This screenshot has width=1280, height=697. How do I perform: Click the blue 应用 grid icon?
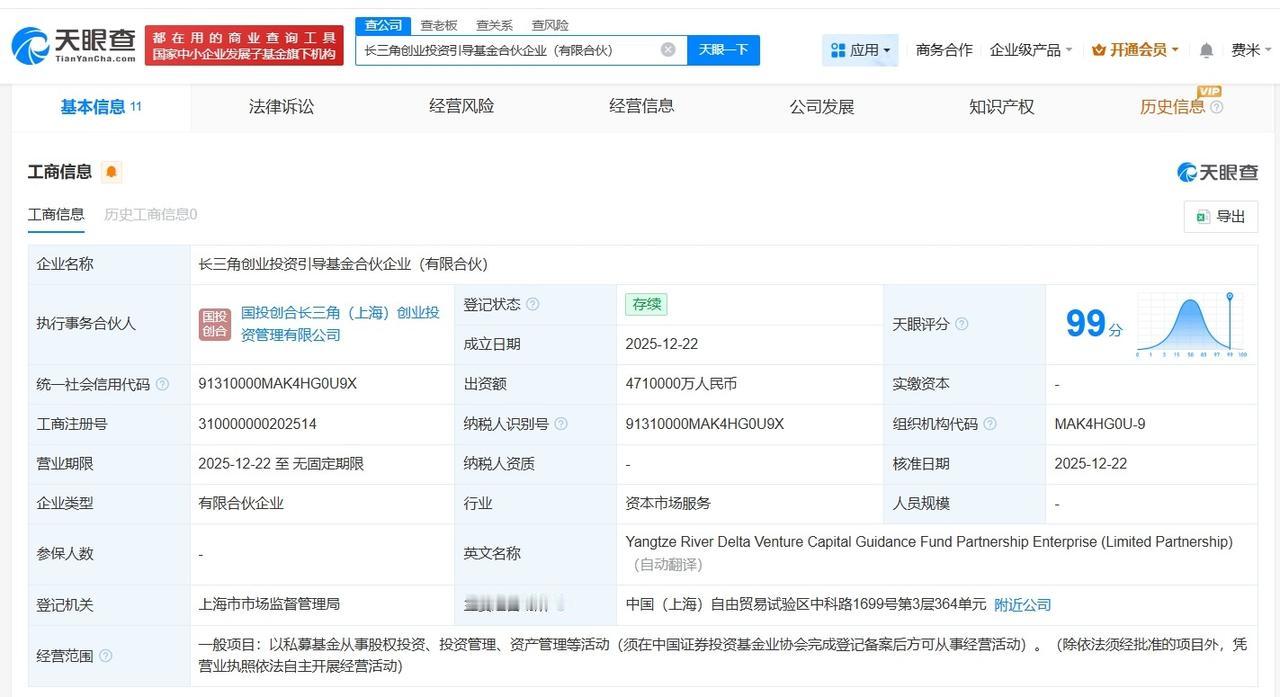[x=835, y=49]
